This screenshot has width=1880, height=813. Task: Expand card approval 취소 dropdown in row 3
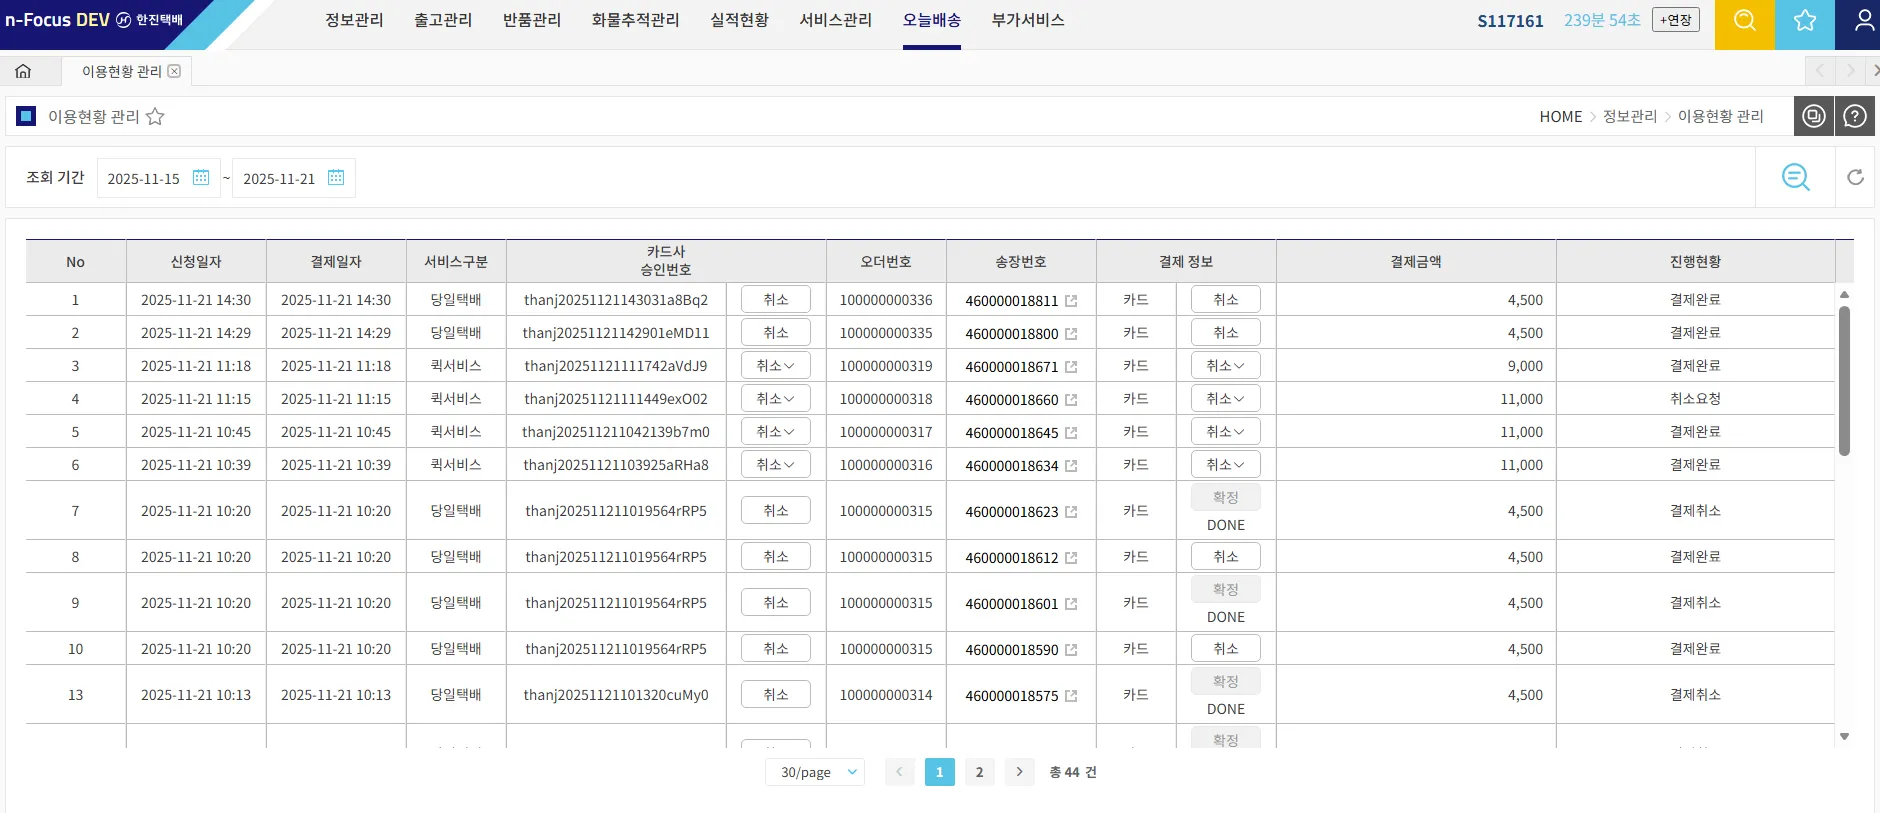[776, 366]
